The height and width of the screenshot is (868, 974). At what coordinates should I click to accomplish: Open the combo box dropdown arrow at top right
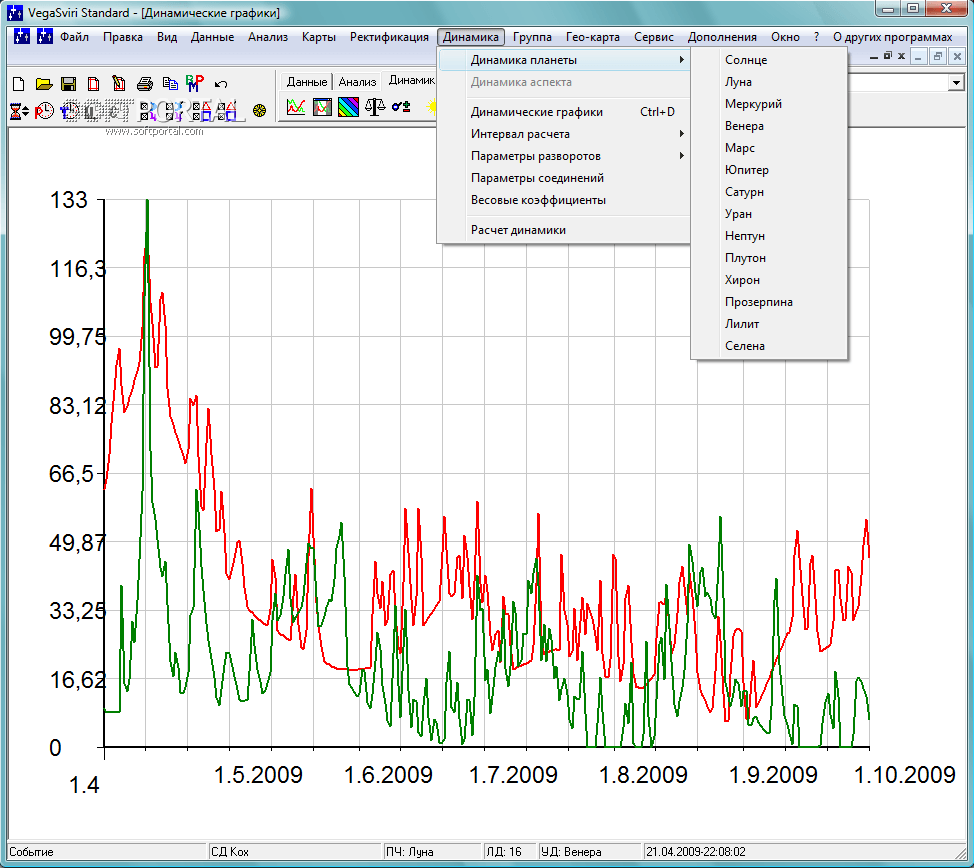pos(955,84)
